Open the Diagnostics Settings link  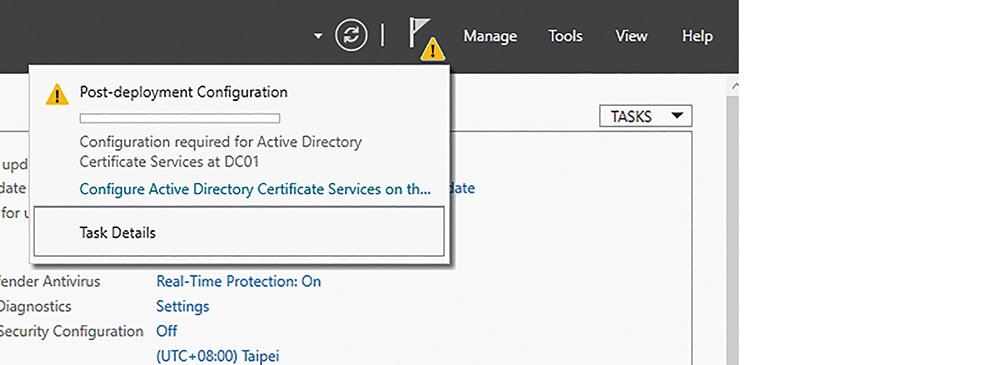pyautogui.click(x=182, y=306)
